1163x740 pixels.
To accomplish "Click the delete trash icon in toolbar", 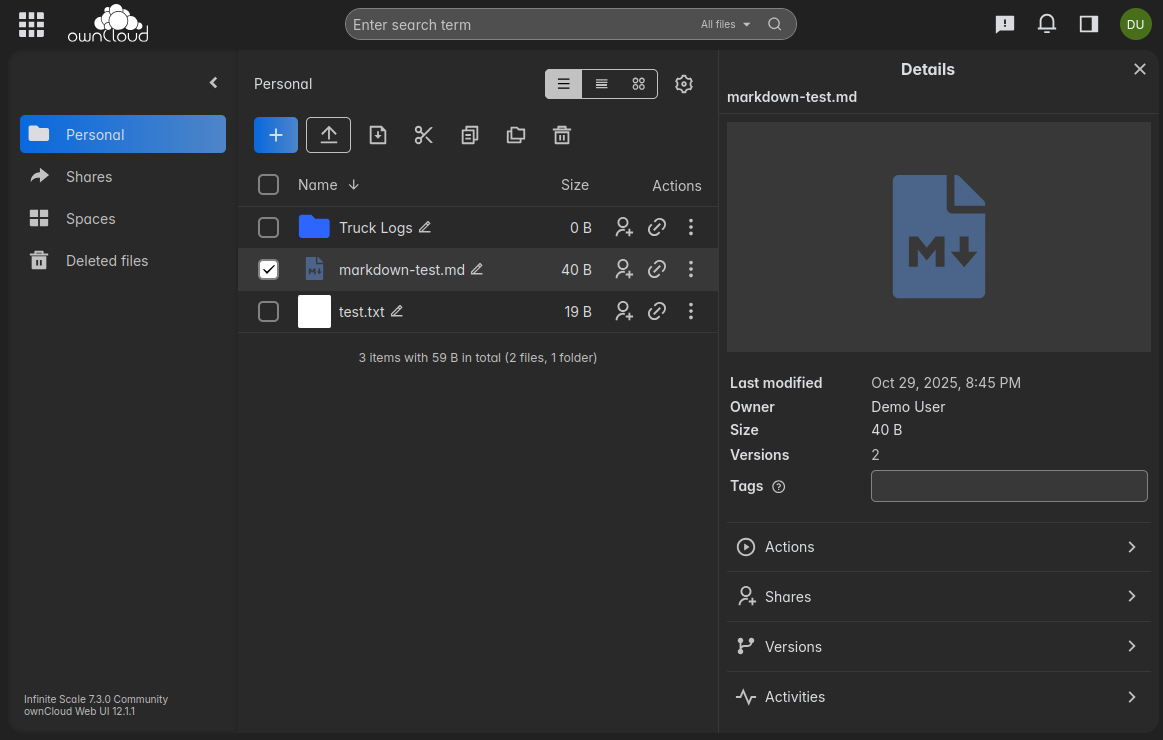I will [x=562, y=135].
